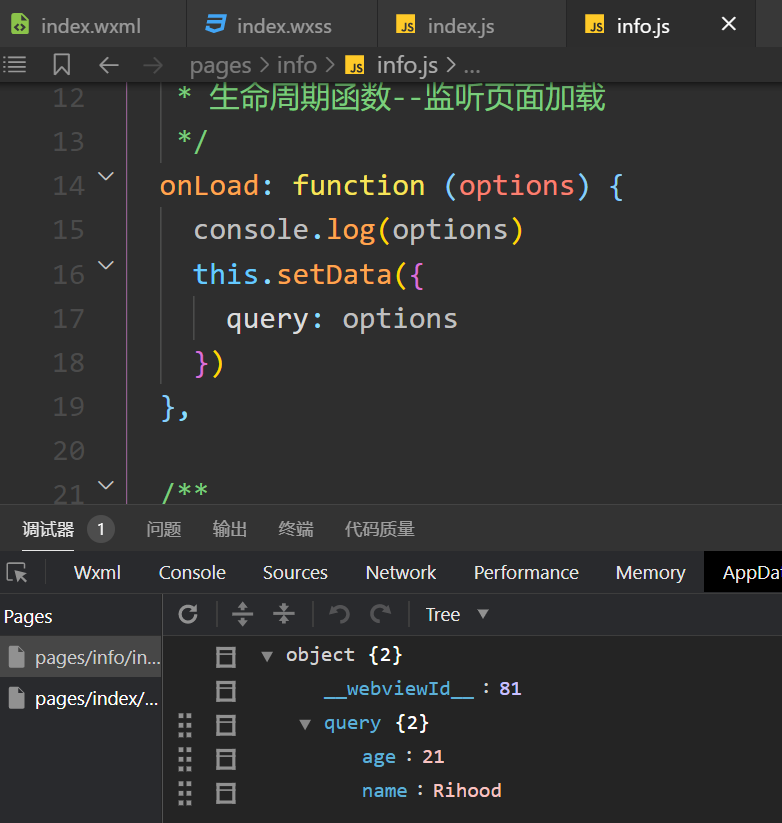Screen dimensions: 782x823
Task: Click the outline list icon
Action: [x=15, y=65]
